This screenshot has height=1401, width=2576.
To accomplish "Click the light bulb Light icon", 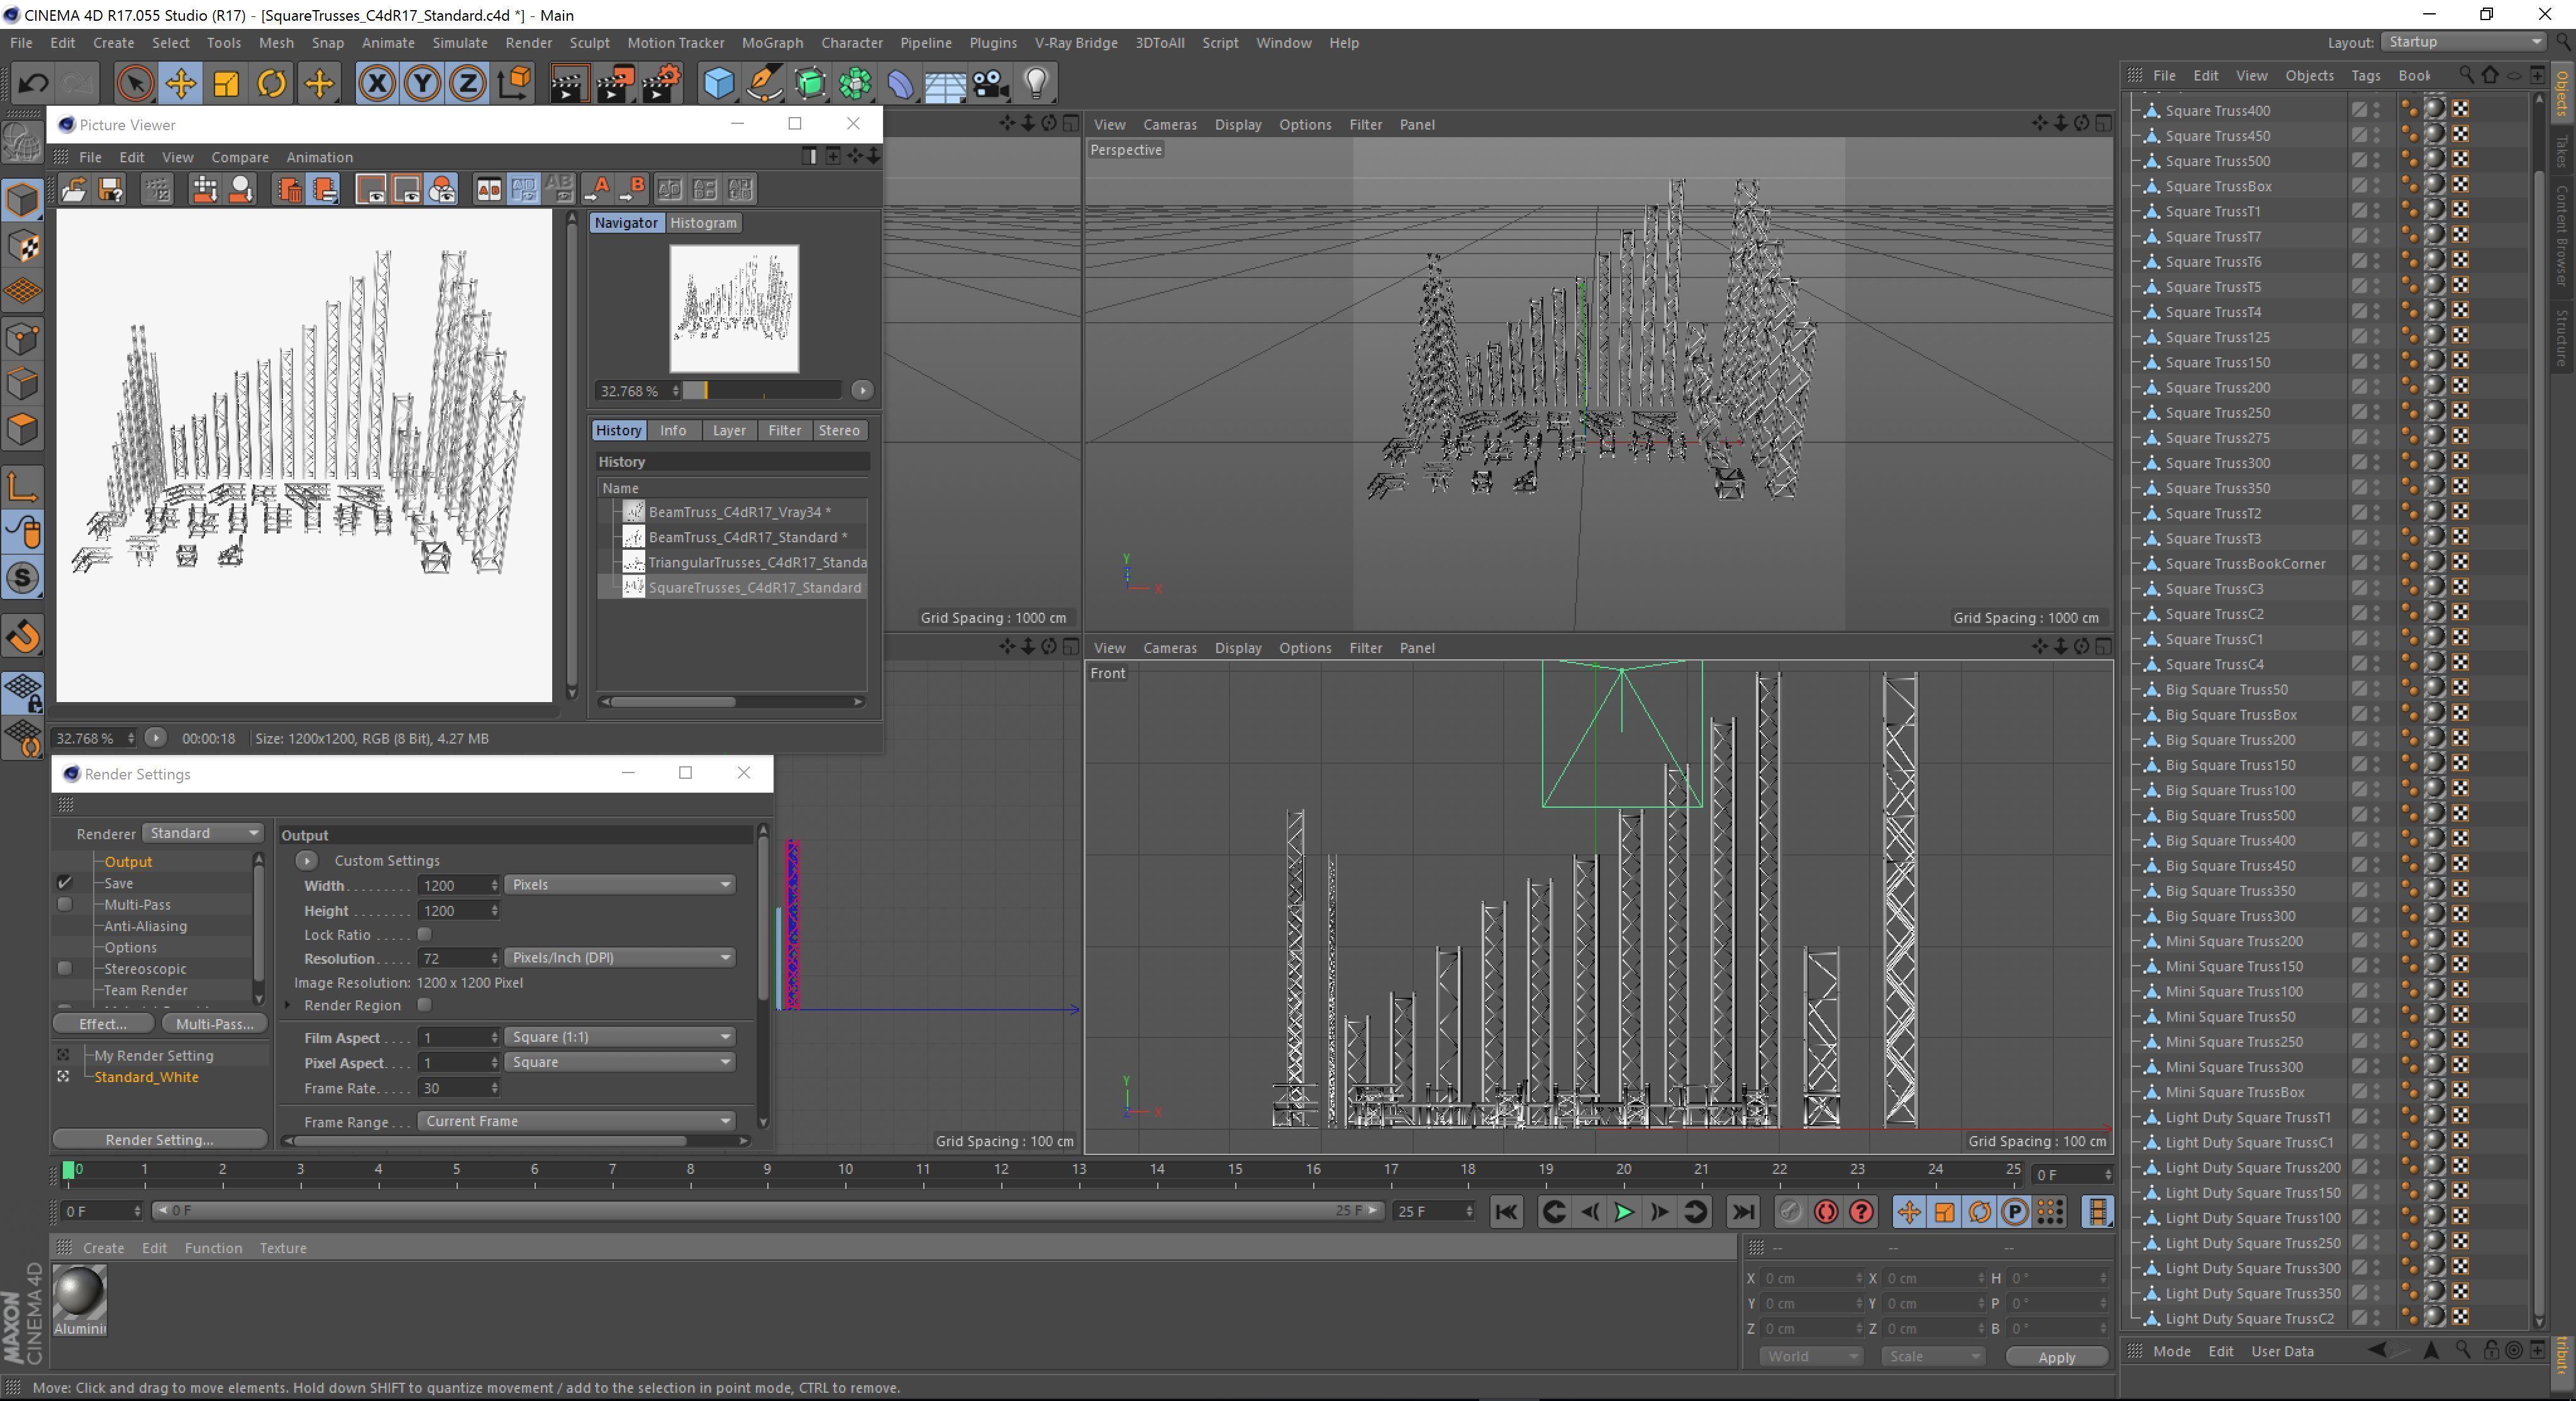I will pyautogui.click(x=1036, y=84).
